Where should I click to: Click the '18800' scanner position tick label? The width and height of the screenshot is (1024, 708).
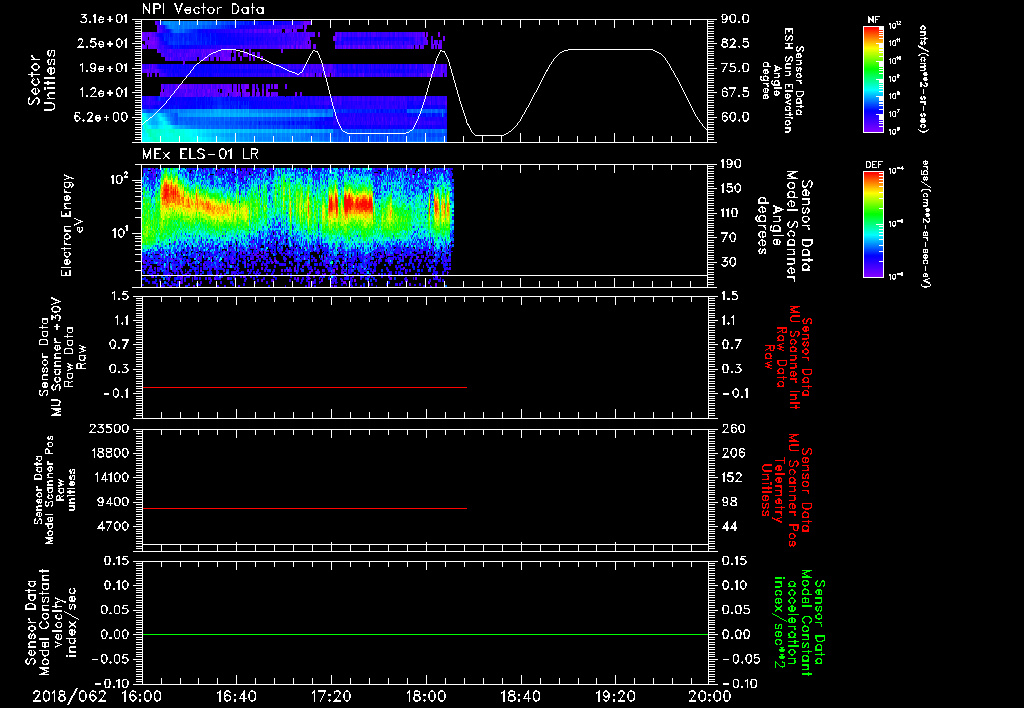point(109,453)
